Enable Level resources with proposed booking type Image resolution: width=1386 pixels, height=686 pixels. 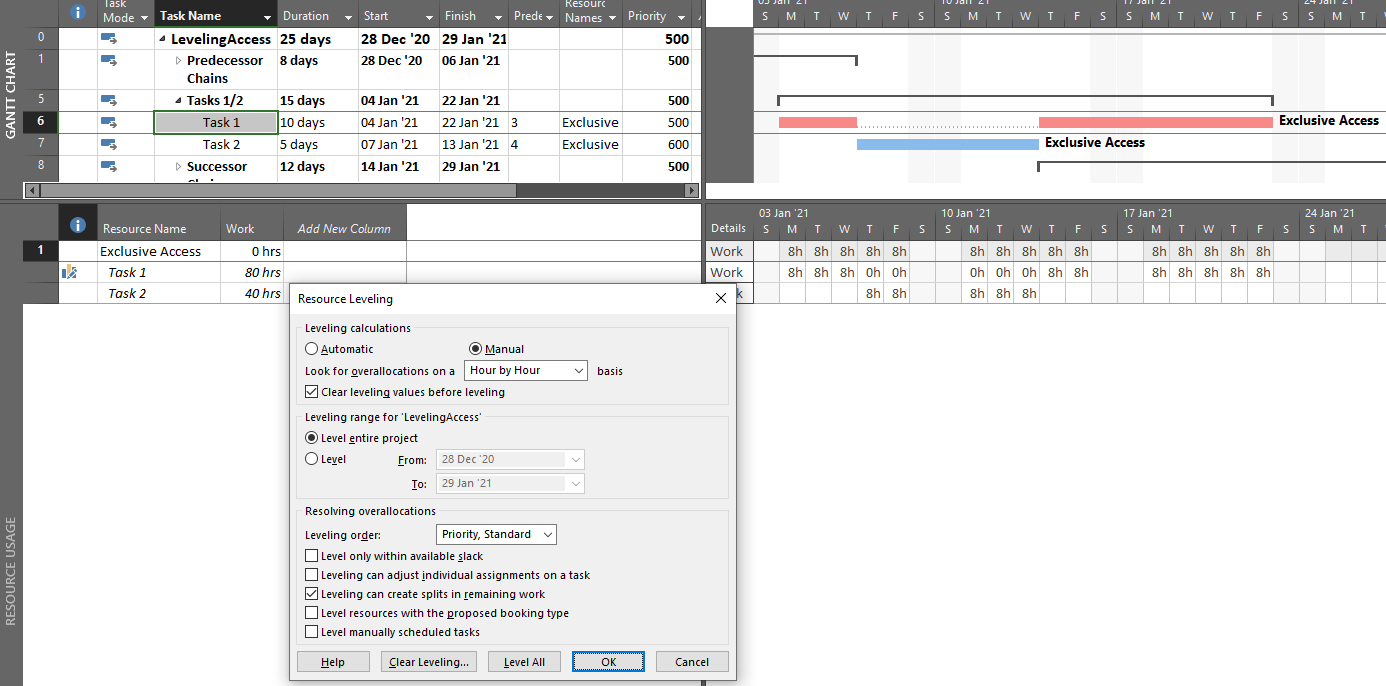click(x=312, y=613)
